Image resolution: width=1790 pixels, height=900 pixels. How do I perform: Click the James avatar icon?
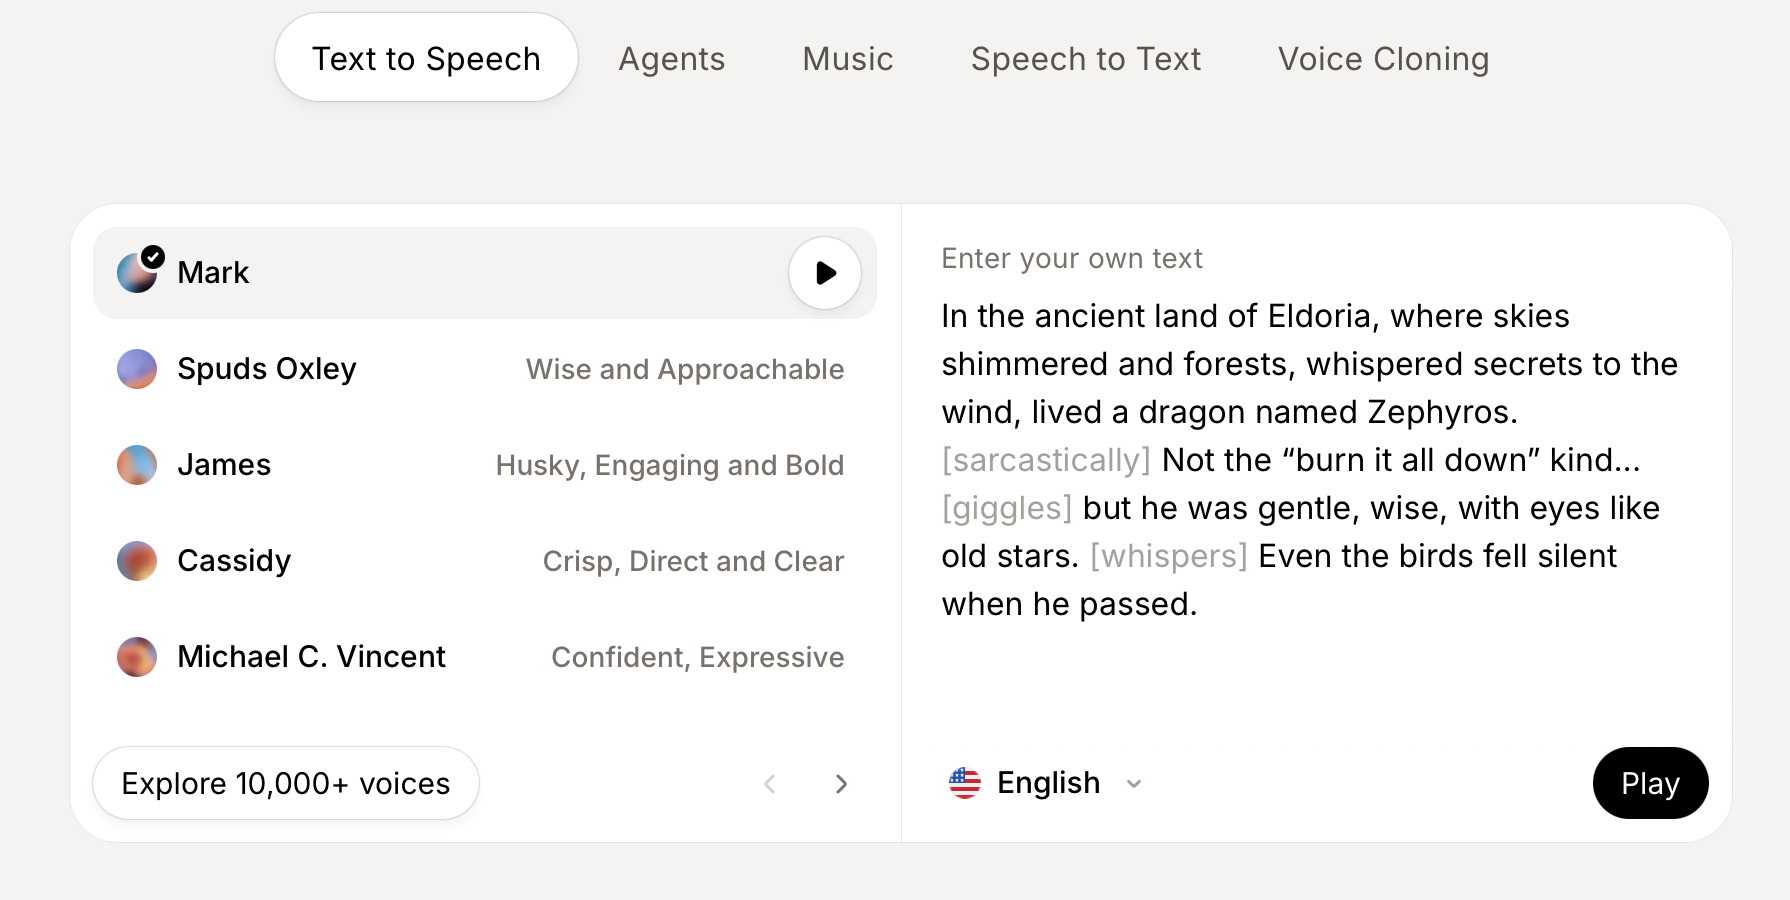pyautogui.click(x=137, y=465)
